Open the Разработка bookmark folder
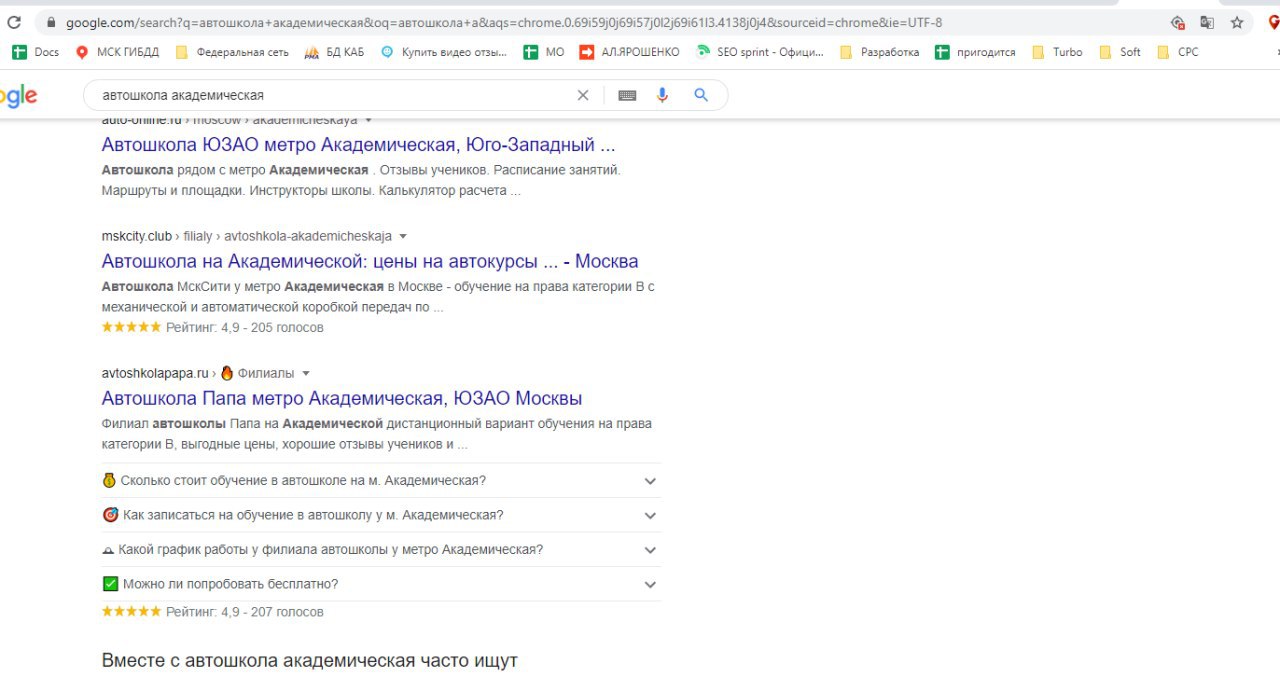 (879, 52)
